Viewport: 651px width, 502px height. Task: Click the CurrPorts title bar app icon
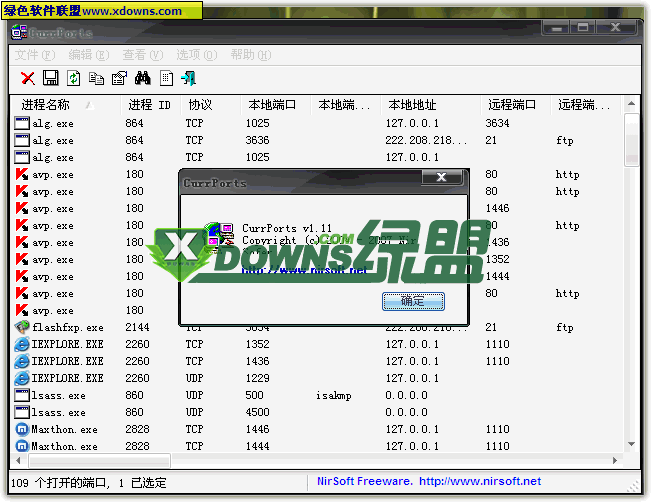click(19, 32)
